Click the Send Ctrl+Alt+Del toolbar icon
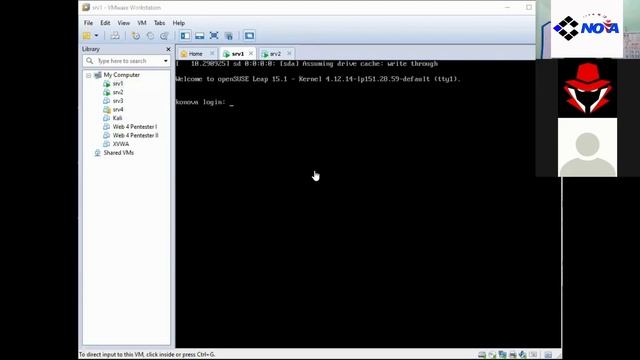 coord(115,36)
